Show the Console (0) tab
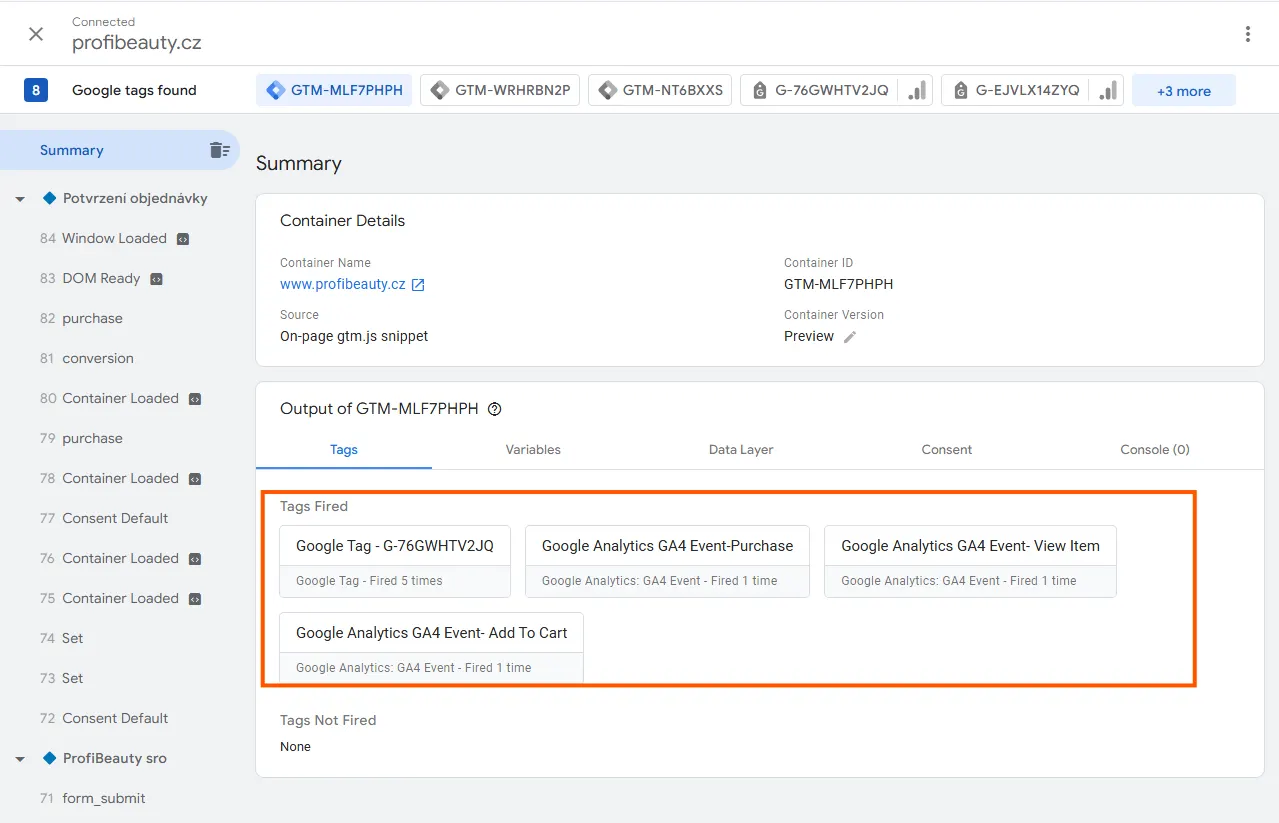This screenshot has height=823, width=1279. point(1155,450)
